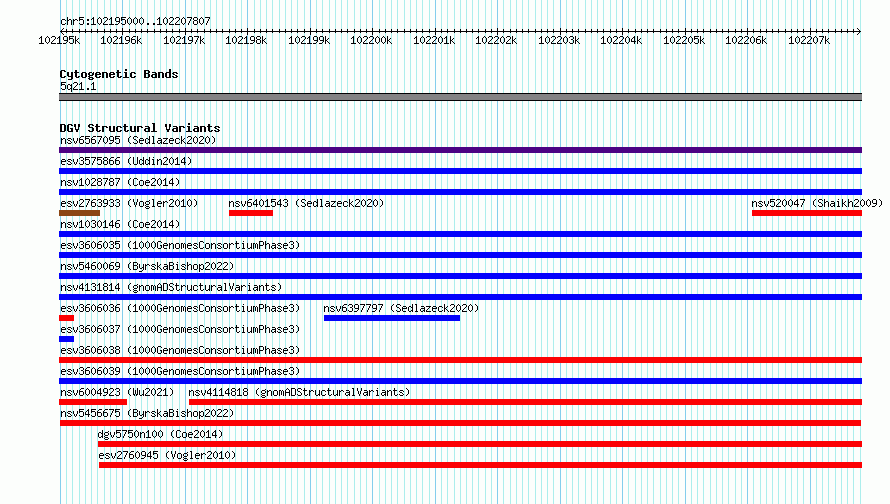Open nsv520047 (Shaikh2009) label
Screen dimensions: 890x504
pos(817,203)
